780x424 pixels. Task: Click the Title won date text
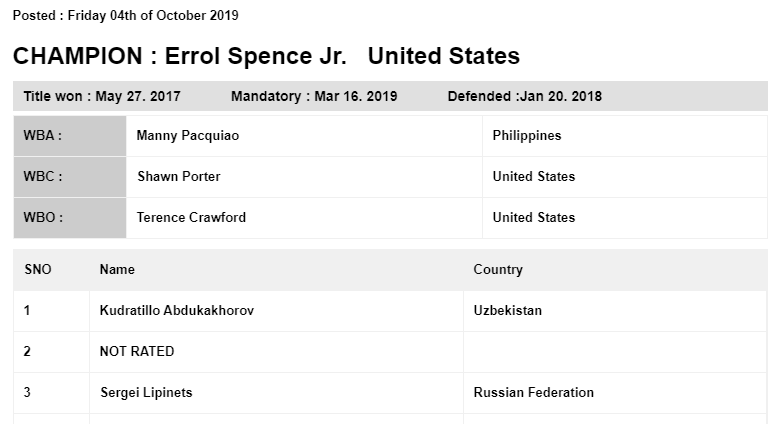pos(102,96)
